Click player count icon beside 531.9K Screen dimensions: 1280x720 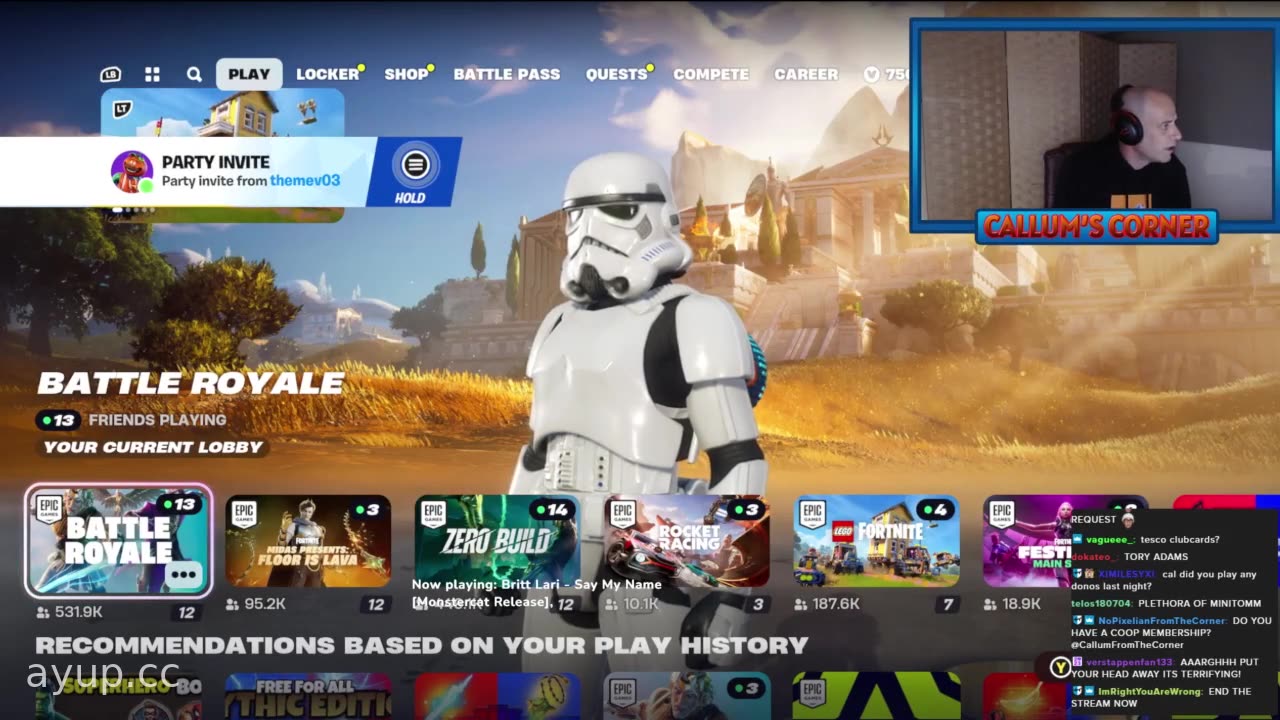click(42, 612)
